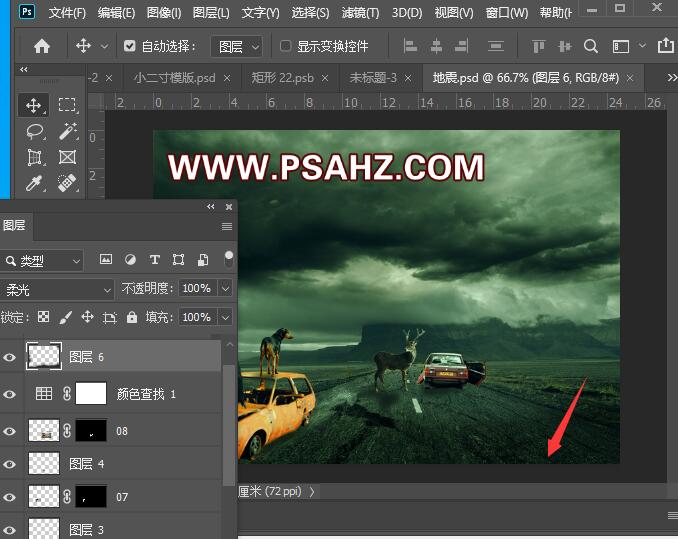The height and width of the screenshot is (539, 678).
Task: Filter layers by type T icon
Action: (155, 259)
